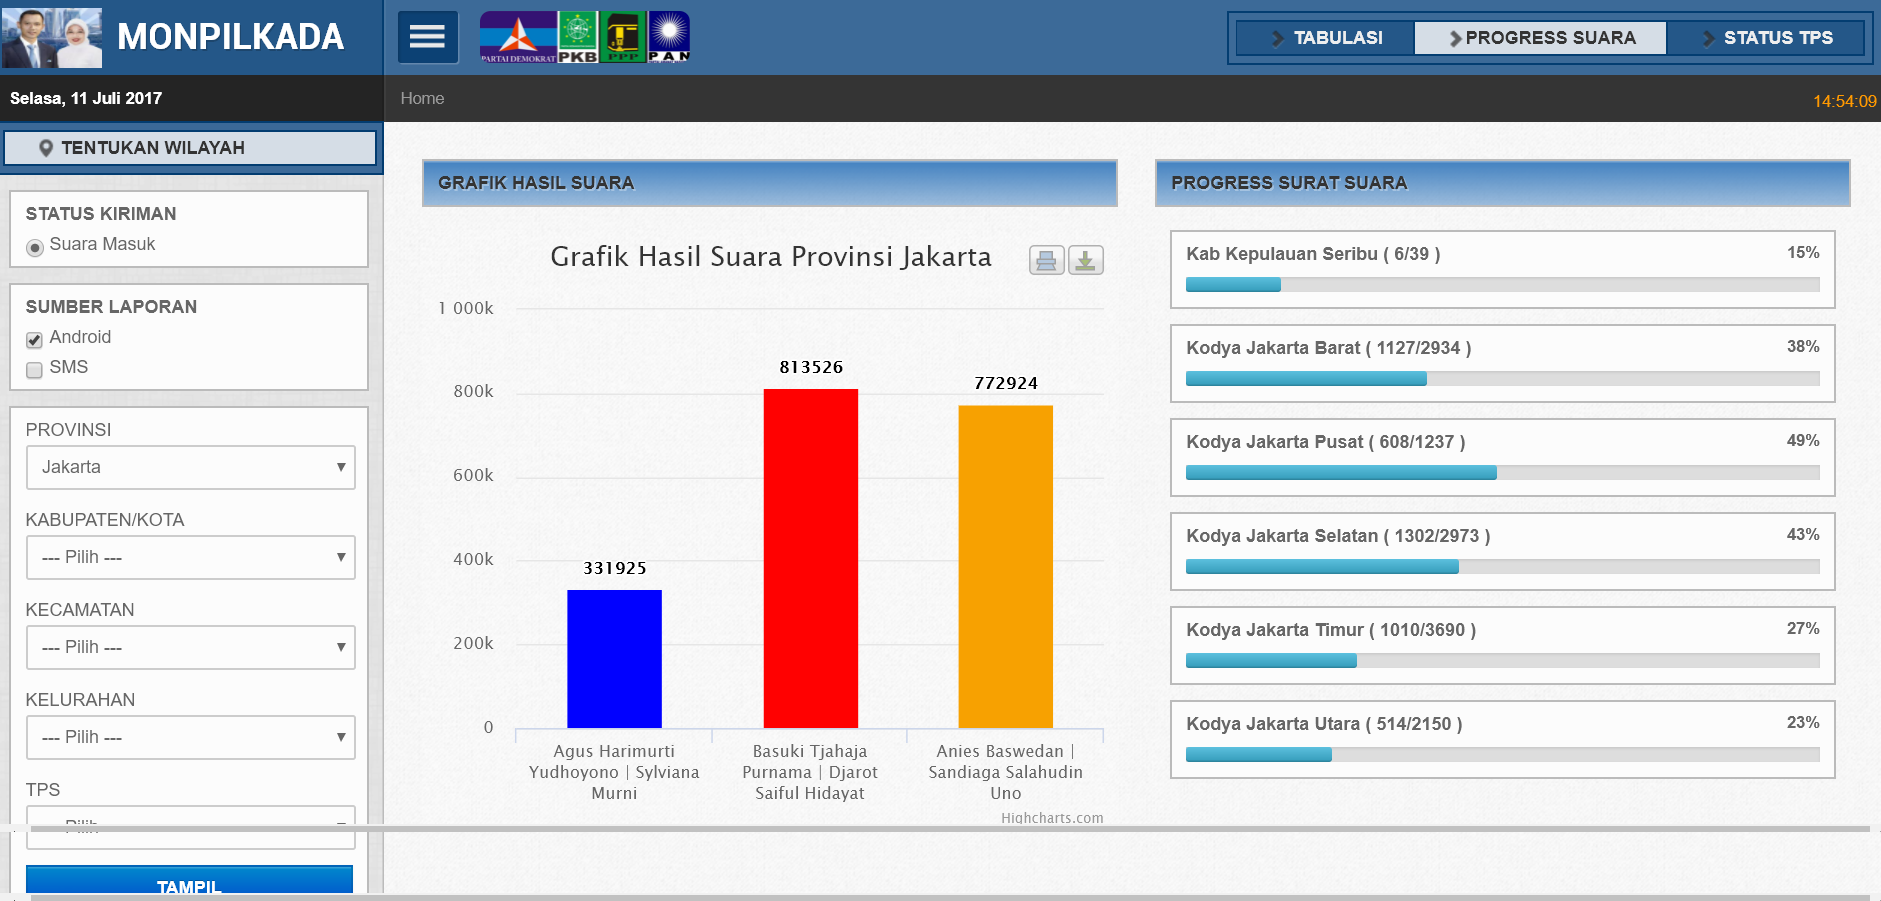Expand the Kelurahan dropdown
Image resolution: width=1881 pixels, height=901 pixels.
pos(191,737)
